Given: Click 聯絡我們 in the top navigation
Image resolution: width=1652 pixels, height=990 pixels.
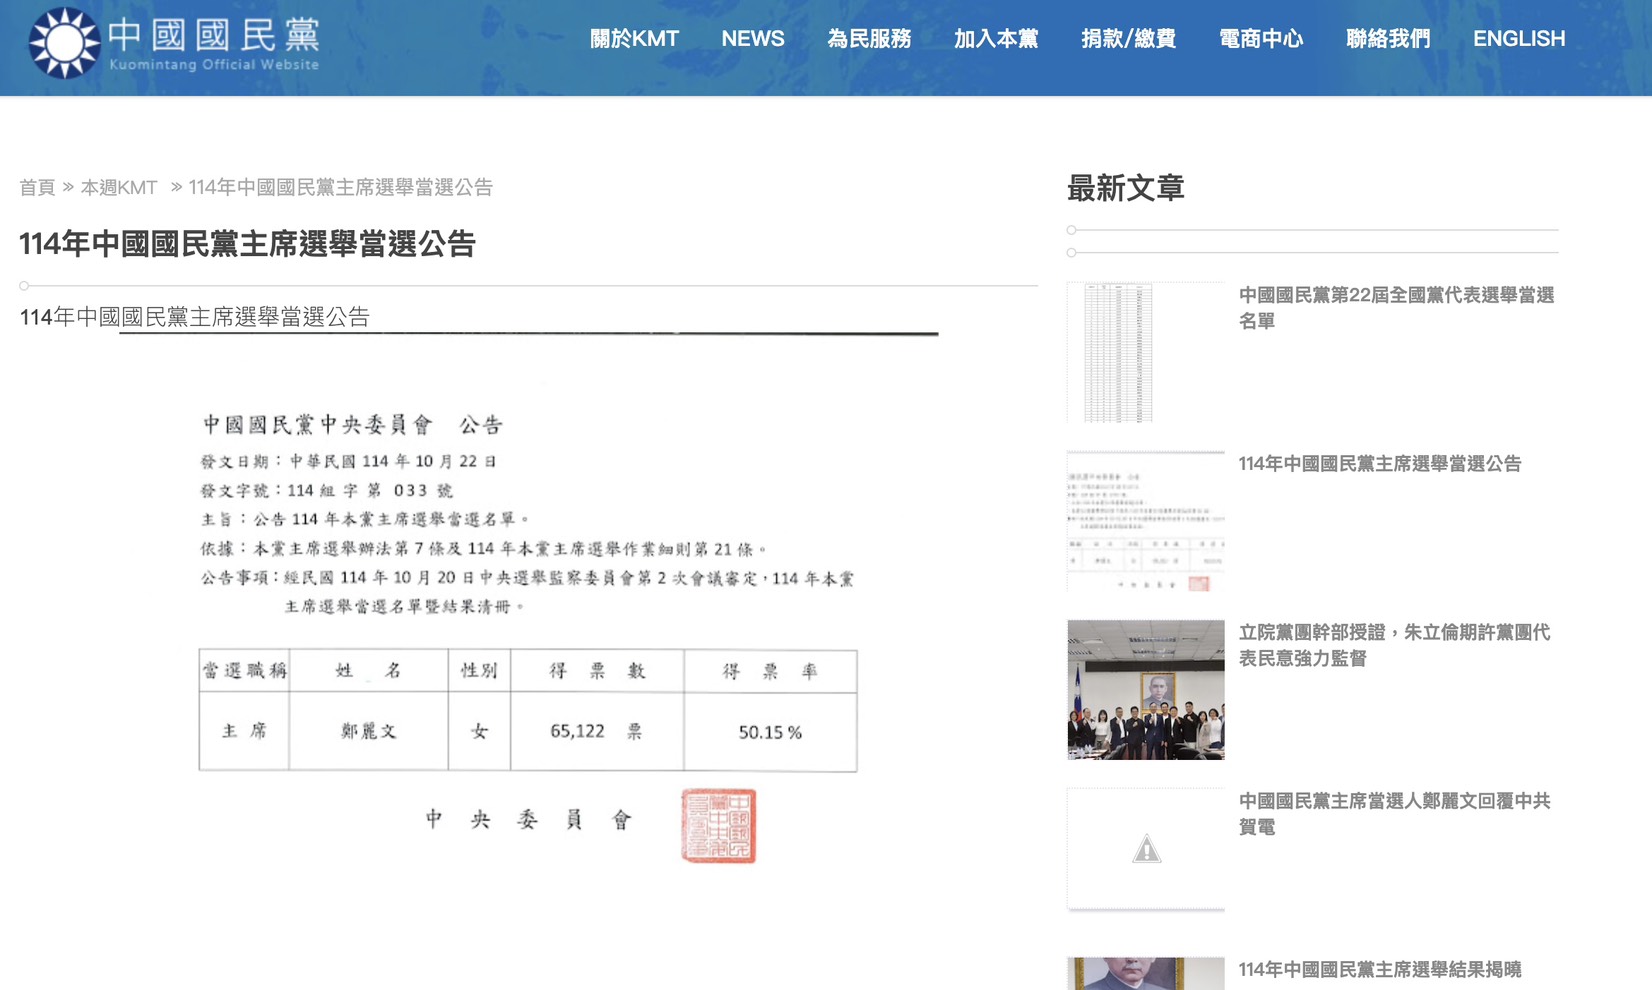Looking at the screenshot, I should 1387,39.
